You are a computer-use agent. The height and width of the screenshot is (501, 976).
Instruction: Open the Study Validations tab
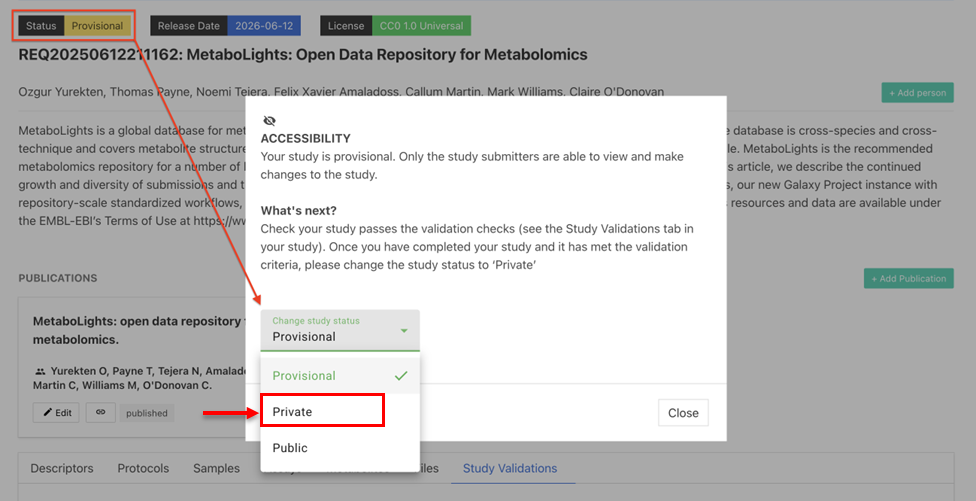(x=510, y=468)
